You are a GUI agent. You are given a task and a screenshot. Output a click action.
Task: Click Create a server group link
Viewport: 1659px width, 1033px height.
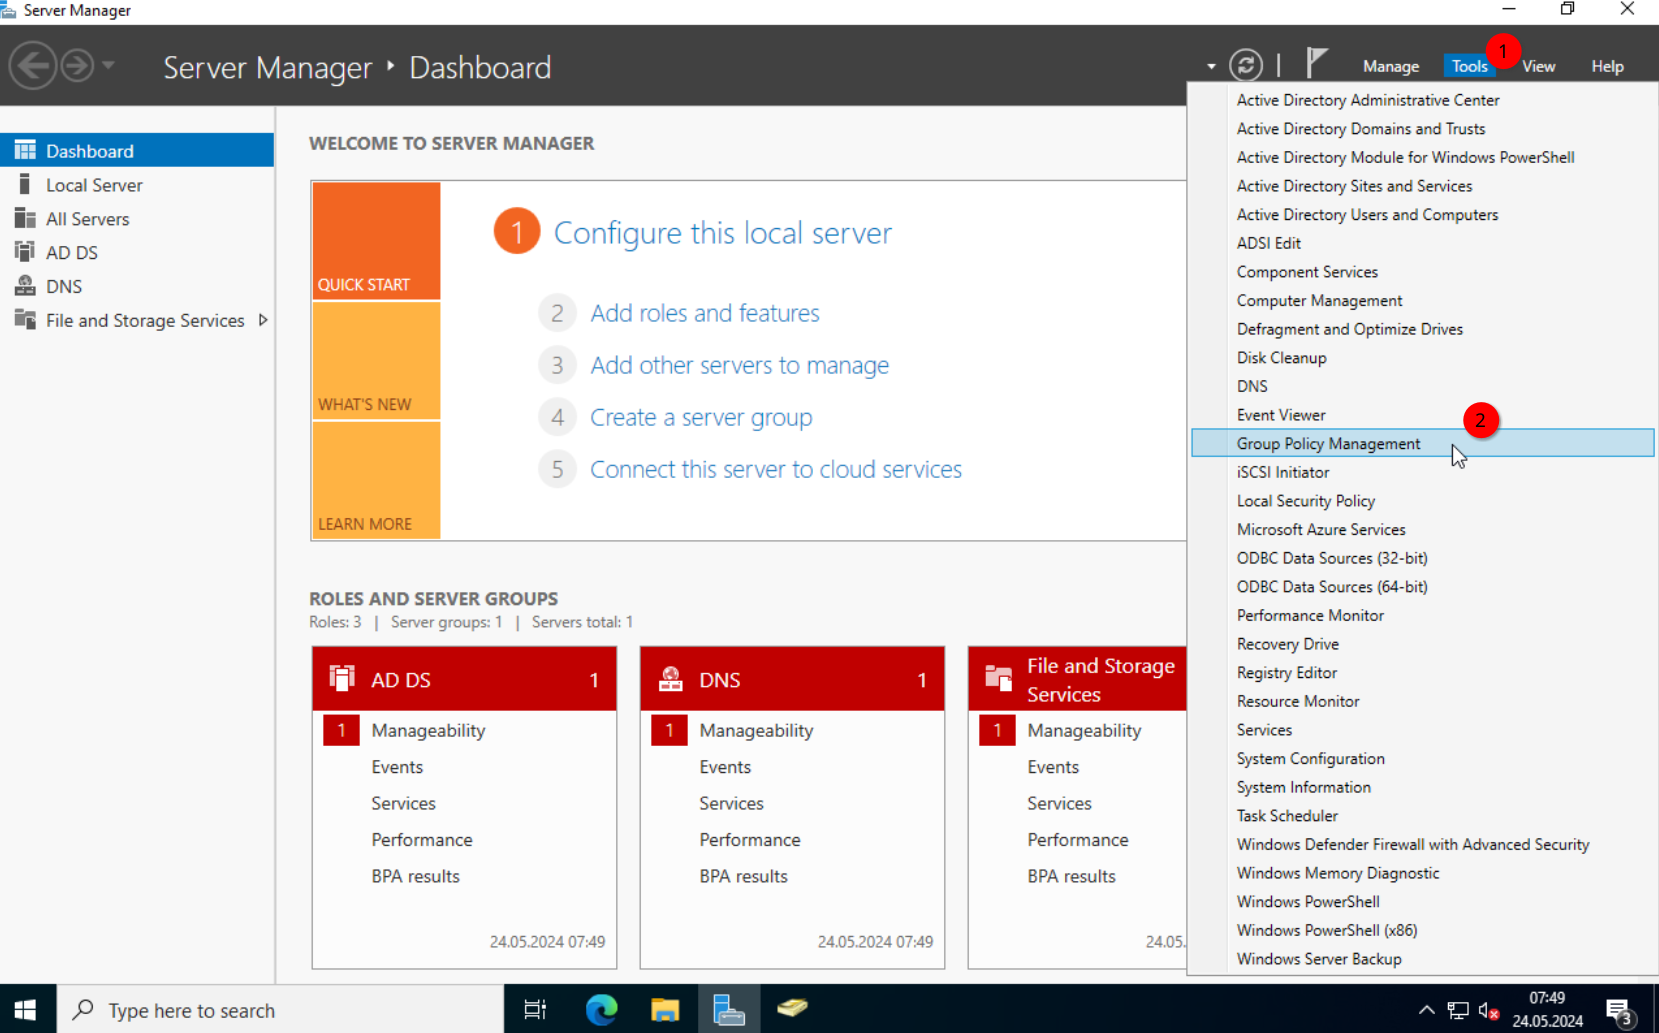coord(700,417)
